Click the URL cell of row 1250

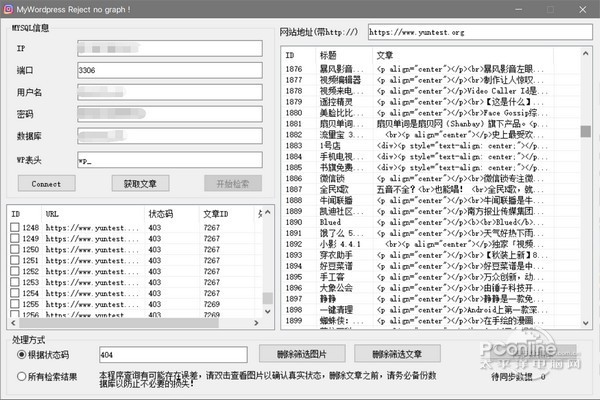[92, 250]
